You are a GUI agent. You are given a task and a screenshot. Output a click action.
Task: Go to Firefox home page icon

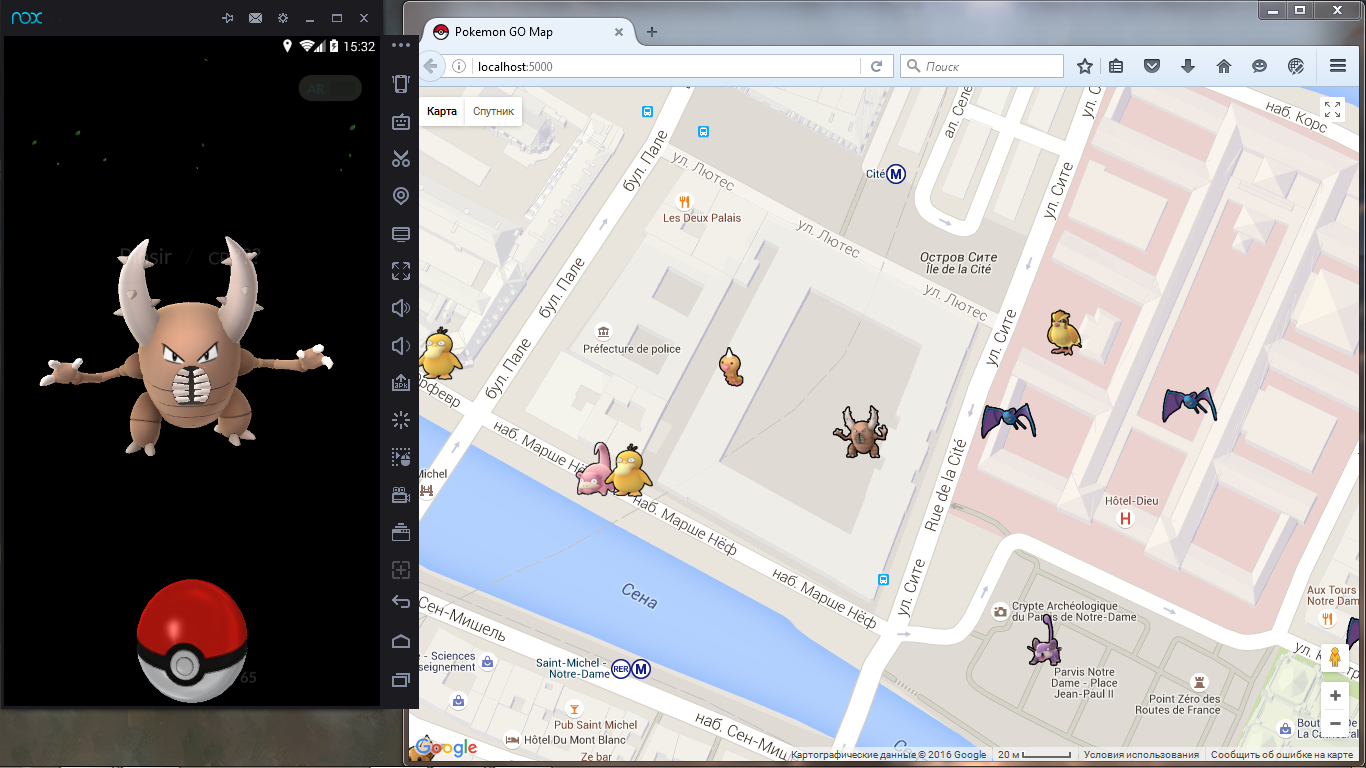point(1224,66)
